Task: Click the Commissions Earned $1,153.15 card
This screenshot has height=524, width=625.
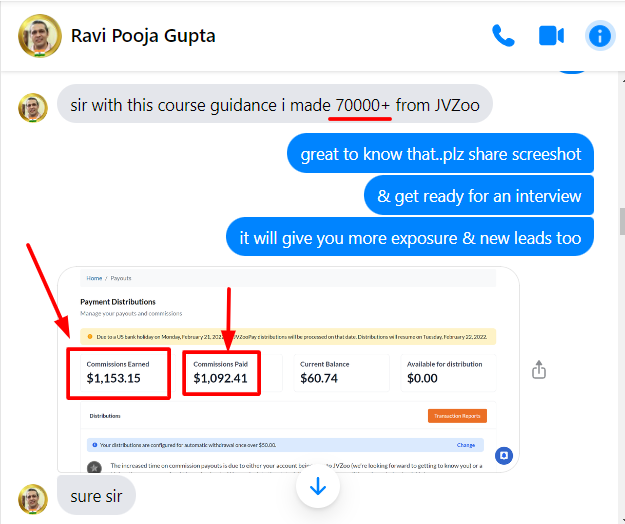Action: [x=118, y=373]
